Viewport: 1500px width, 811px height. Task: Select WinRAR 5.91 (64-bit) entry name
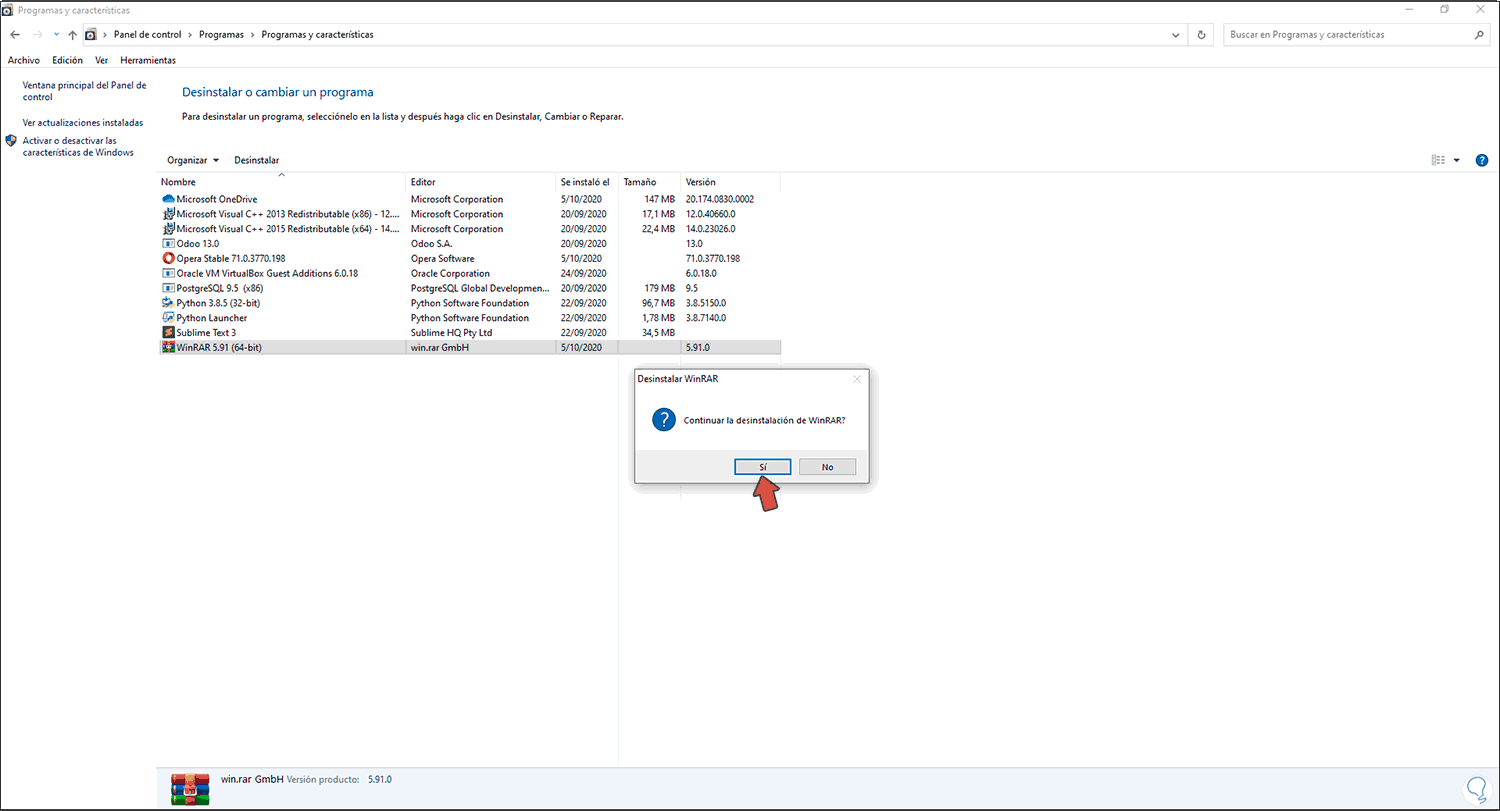tap(219, 347)
